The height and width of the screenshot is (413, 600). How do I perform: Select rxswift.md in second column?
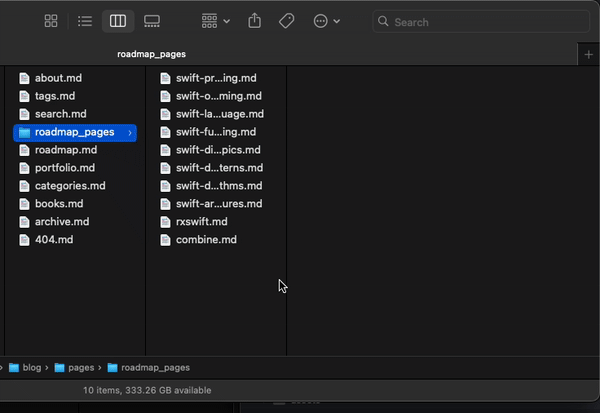(201, 222)
